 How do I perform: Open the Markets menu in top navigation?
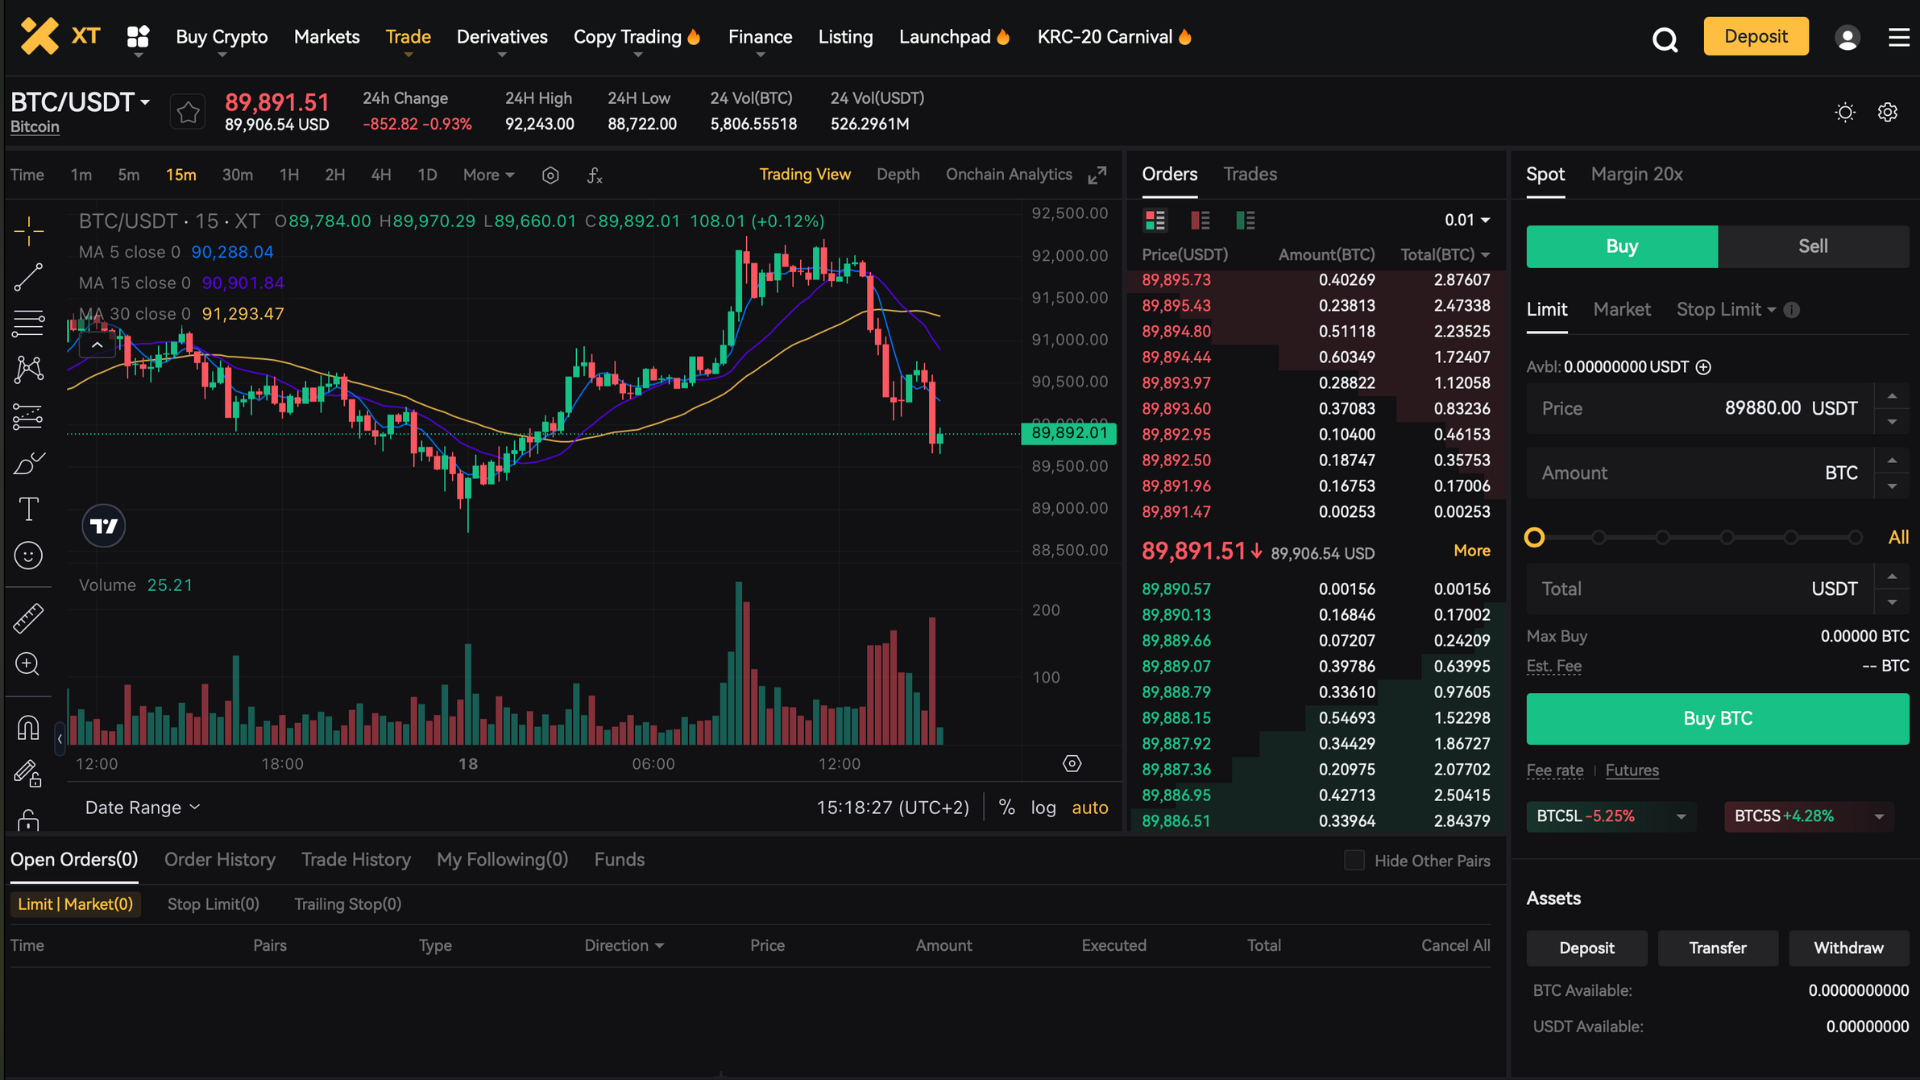pyautogui.click(x=326, y=37)
